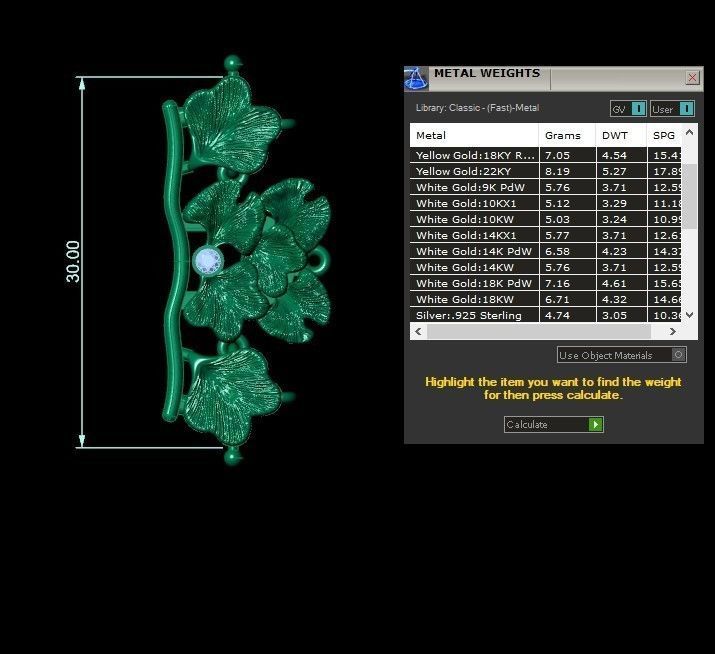The height and width of the screenshot is (654, 715).
Task: Select Silver:.925 Sterling row
Action: coord(546,315)
